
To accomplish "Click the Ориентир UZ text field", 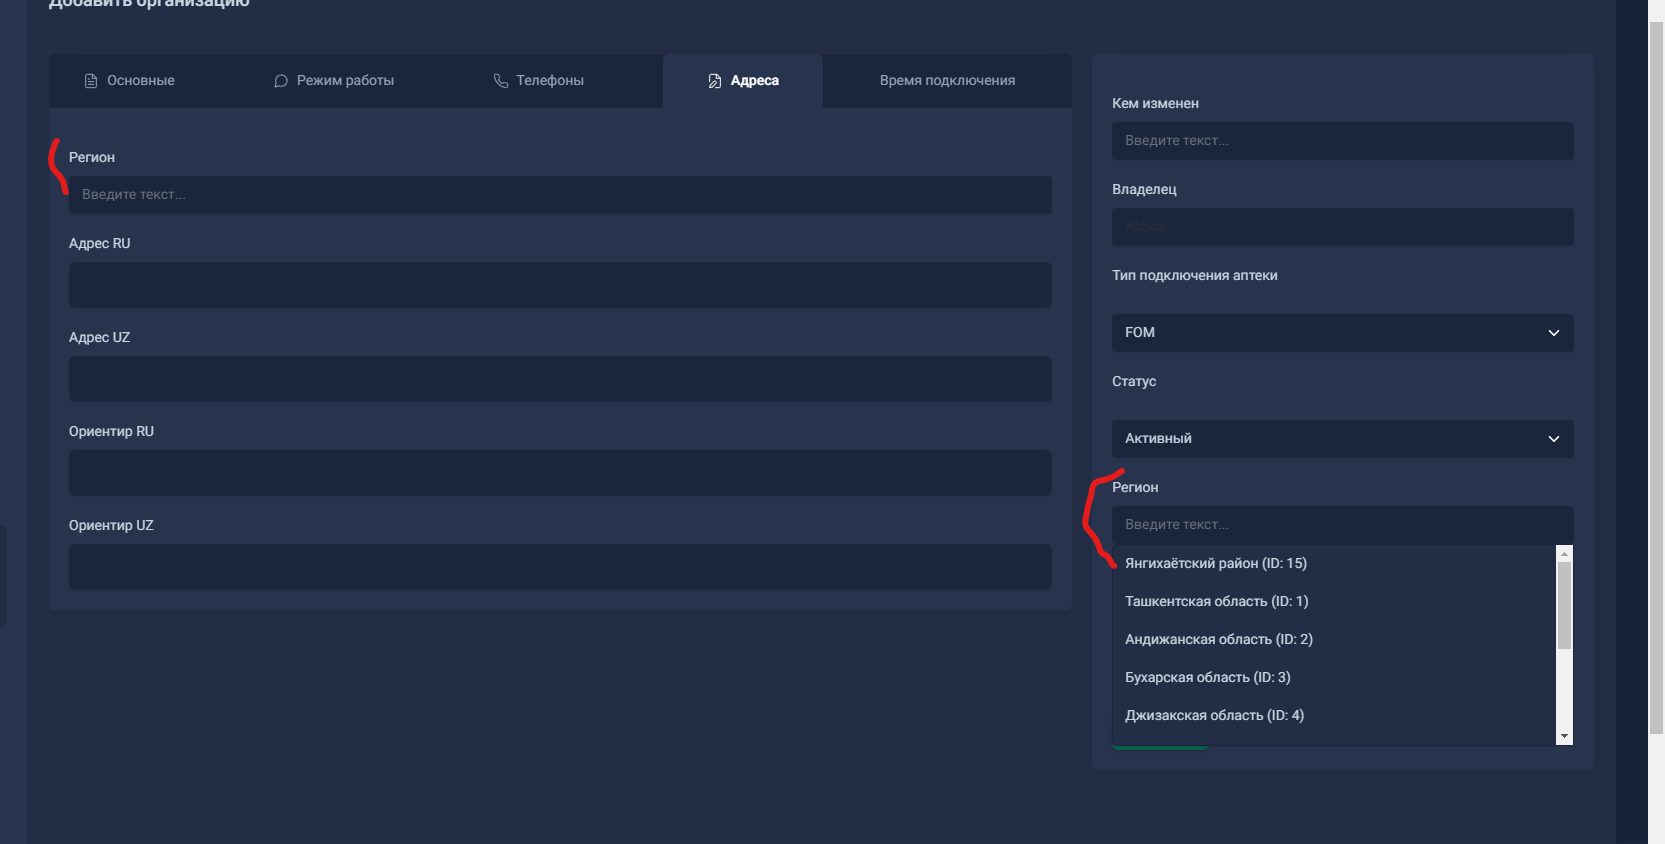I will click(x=560, y=567).
